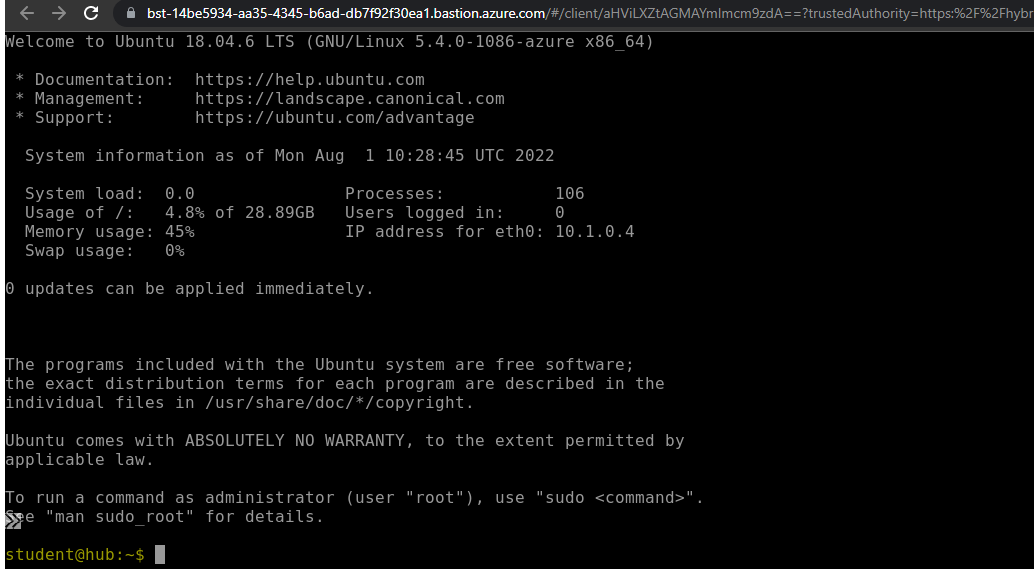Viewport: 1034px width, 569px height.
Task: Click the terminal cursor block at prompt
Action: pos(159,554)
